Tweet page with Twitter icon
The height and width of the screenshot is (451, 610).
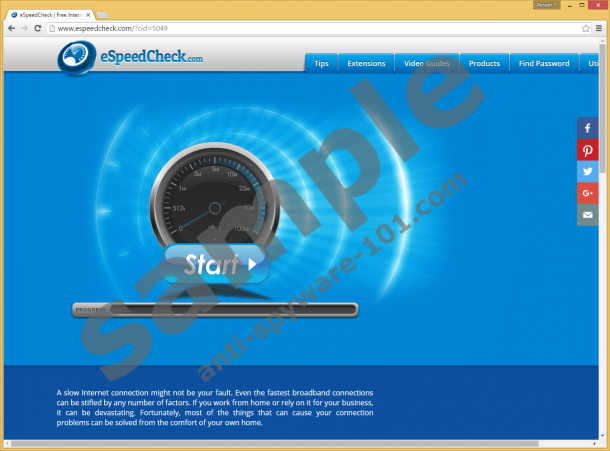588,171
